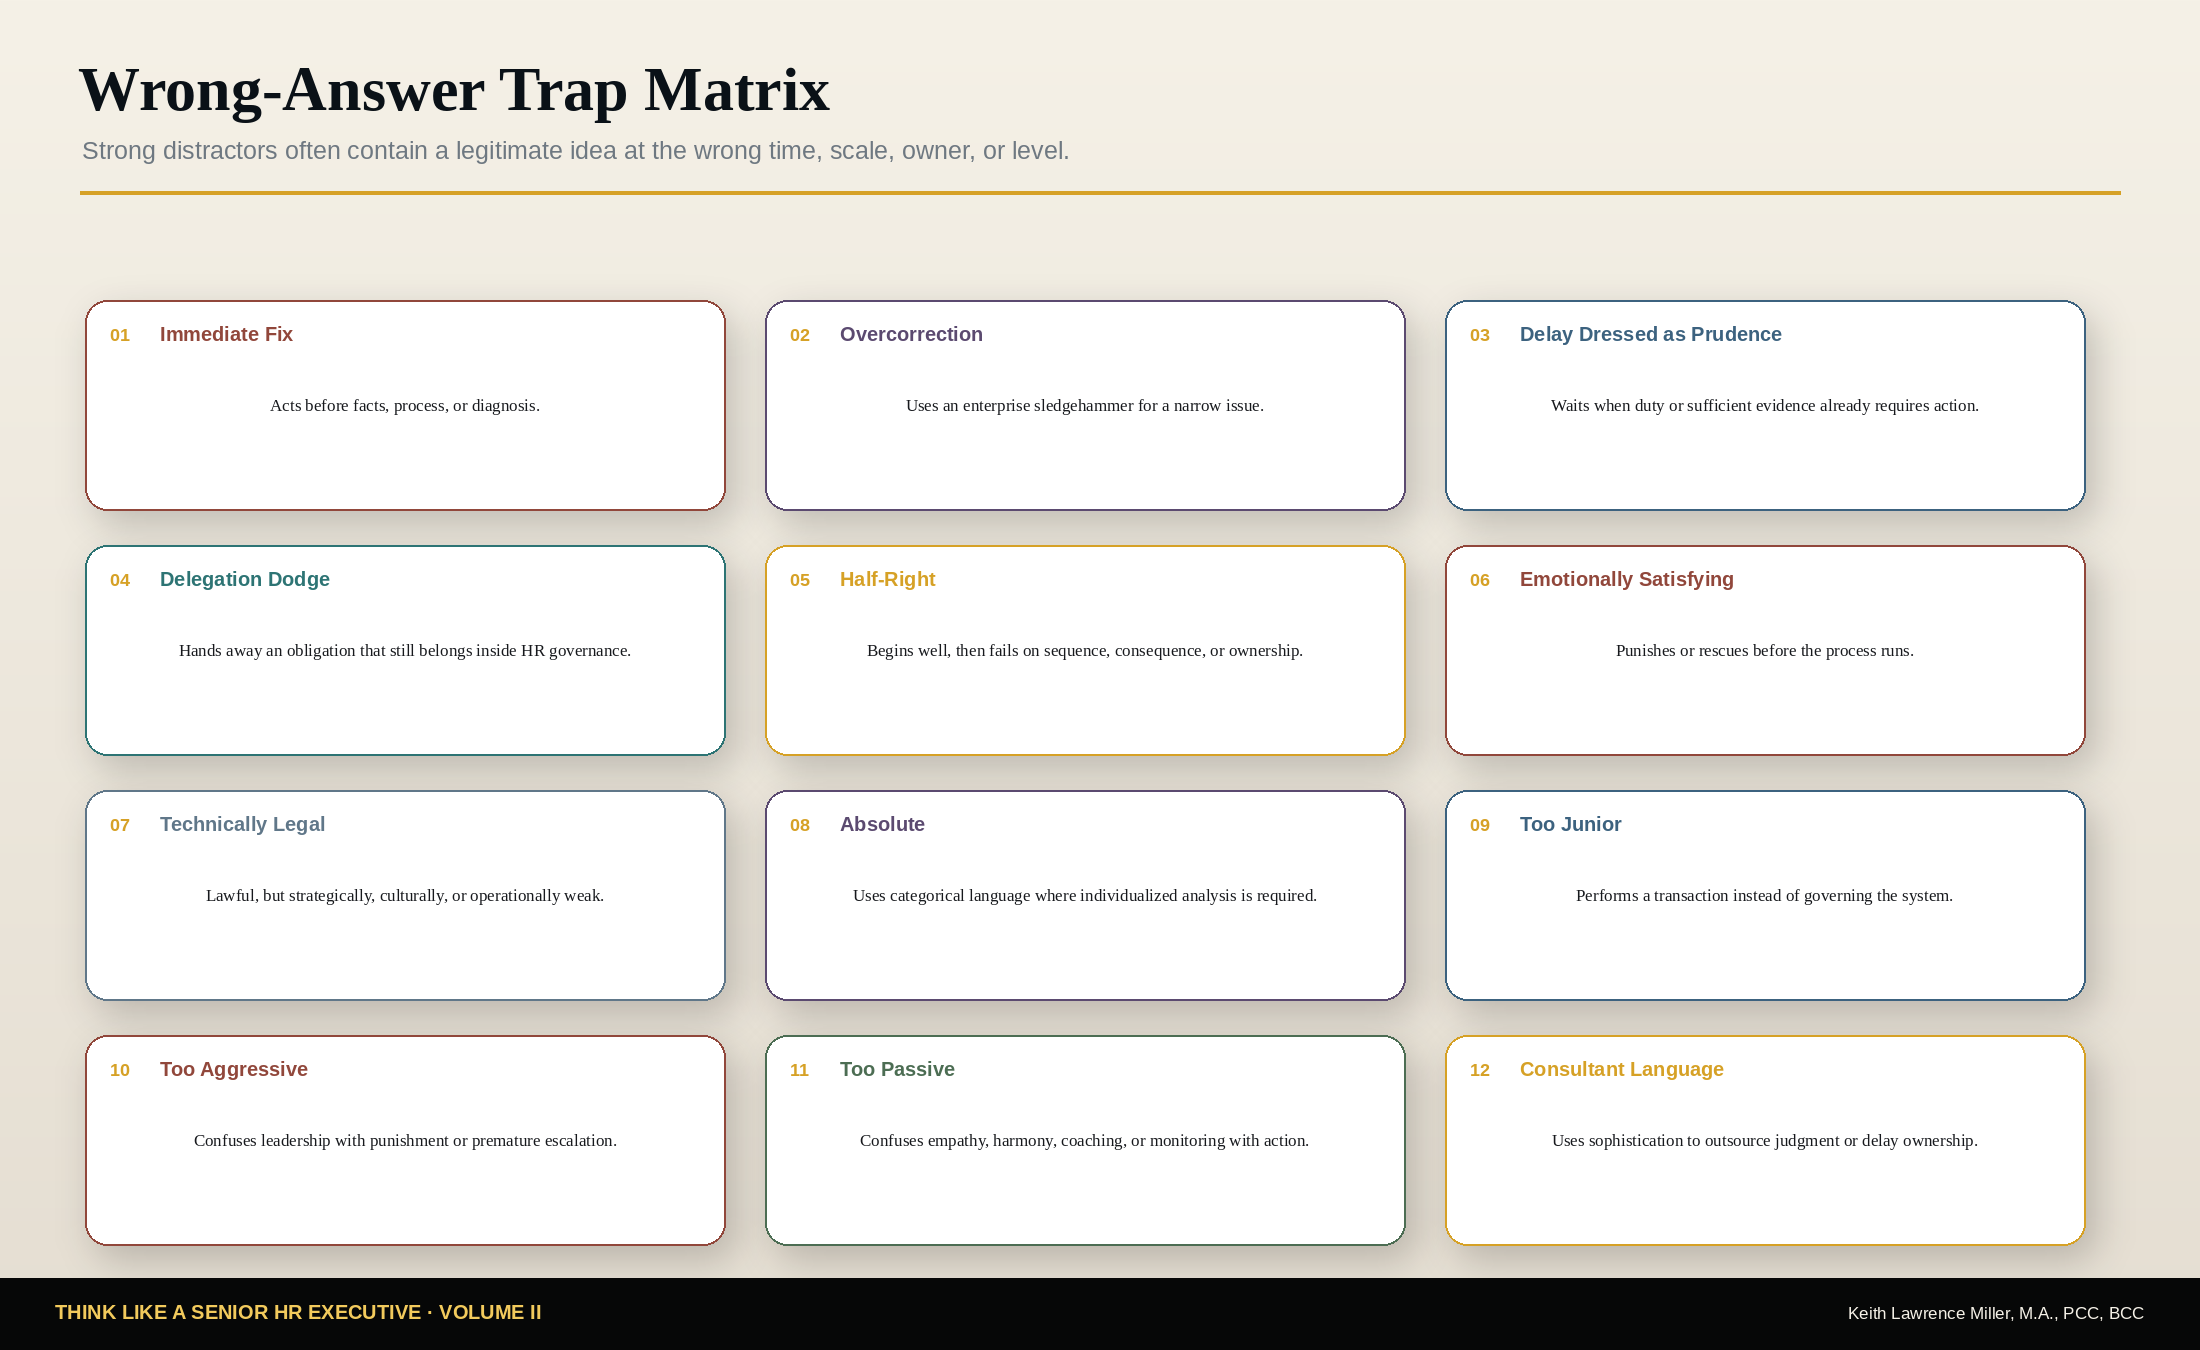
Task: Click the subtitle starting 'Strong distractors often contain'
Action: (x=576, y=151)
